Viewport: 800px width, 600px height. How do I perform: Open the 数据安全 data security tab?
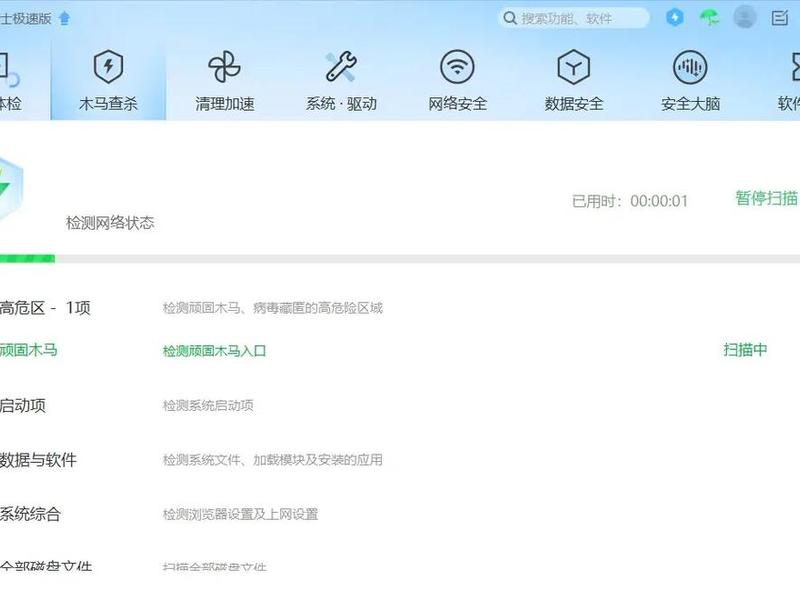click(x=573, y=80)
